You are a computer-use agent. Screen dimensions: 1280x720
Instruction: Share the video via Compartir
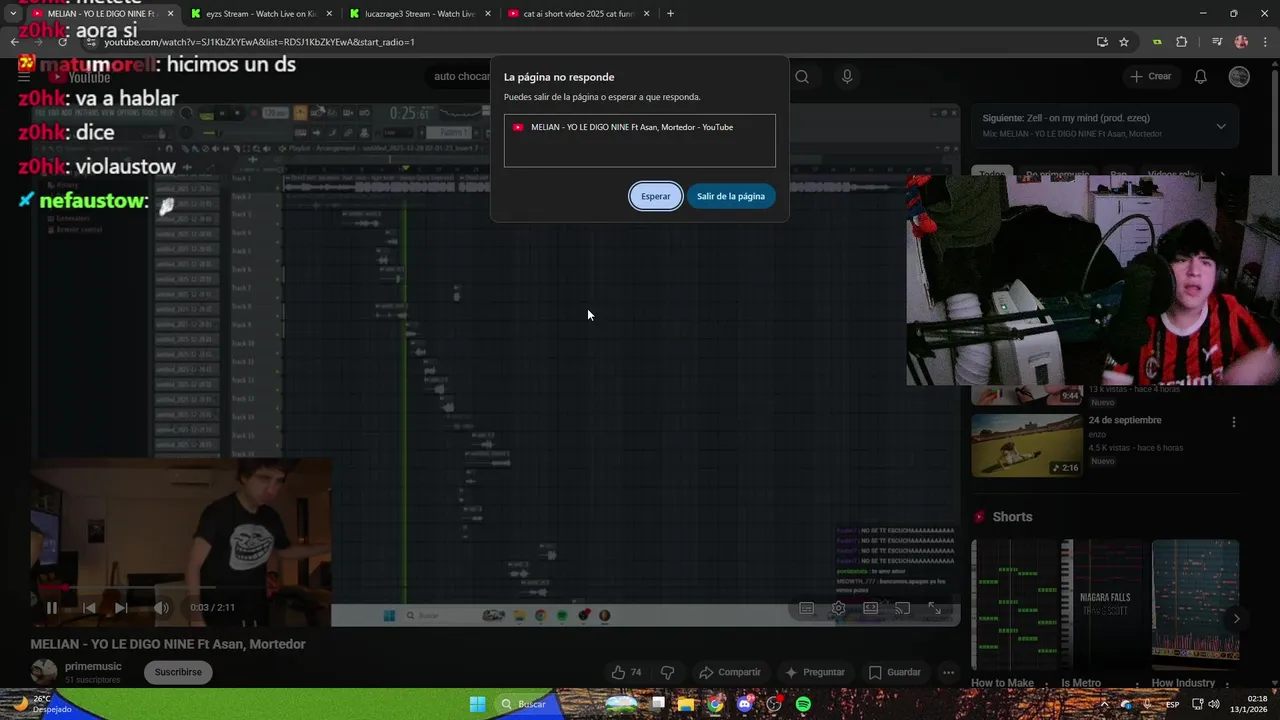pos(730,672)
